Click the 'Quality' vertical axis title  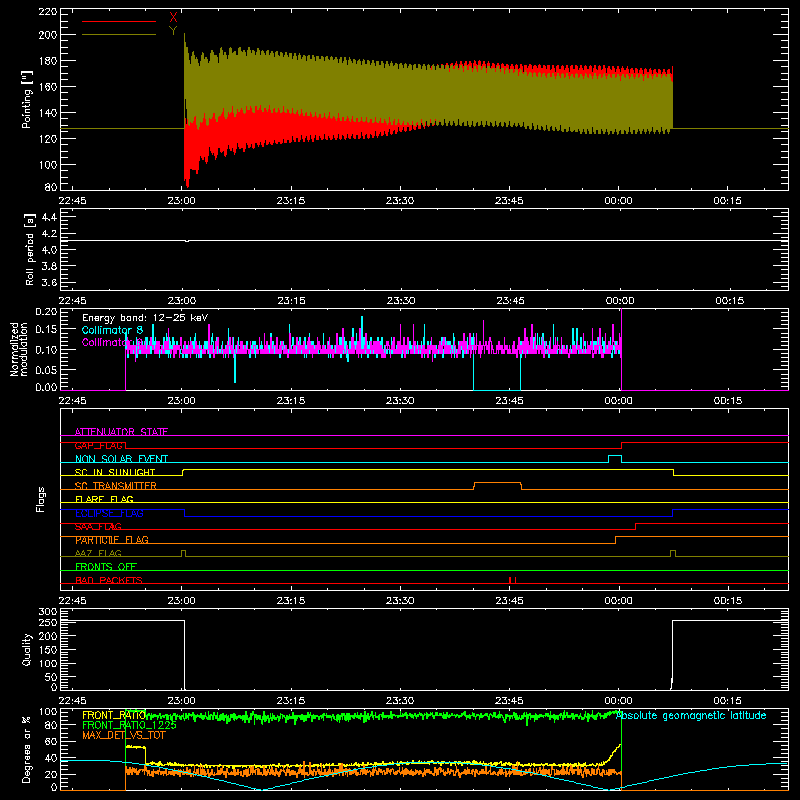pos(27,649)
